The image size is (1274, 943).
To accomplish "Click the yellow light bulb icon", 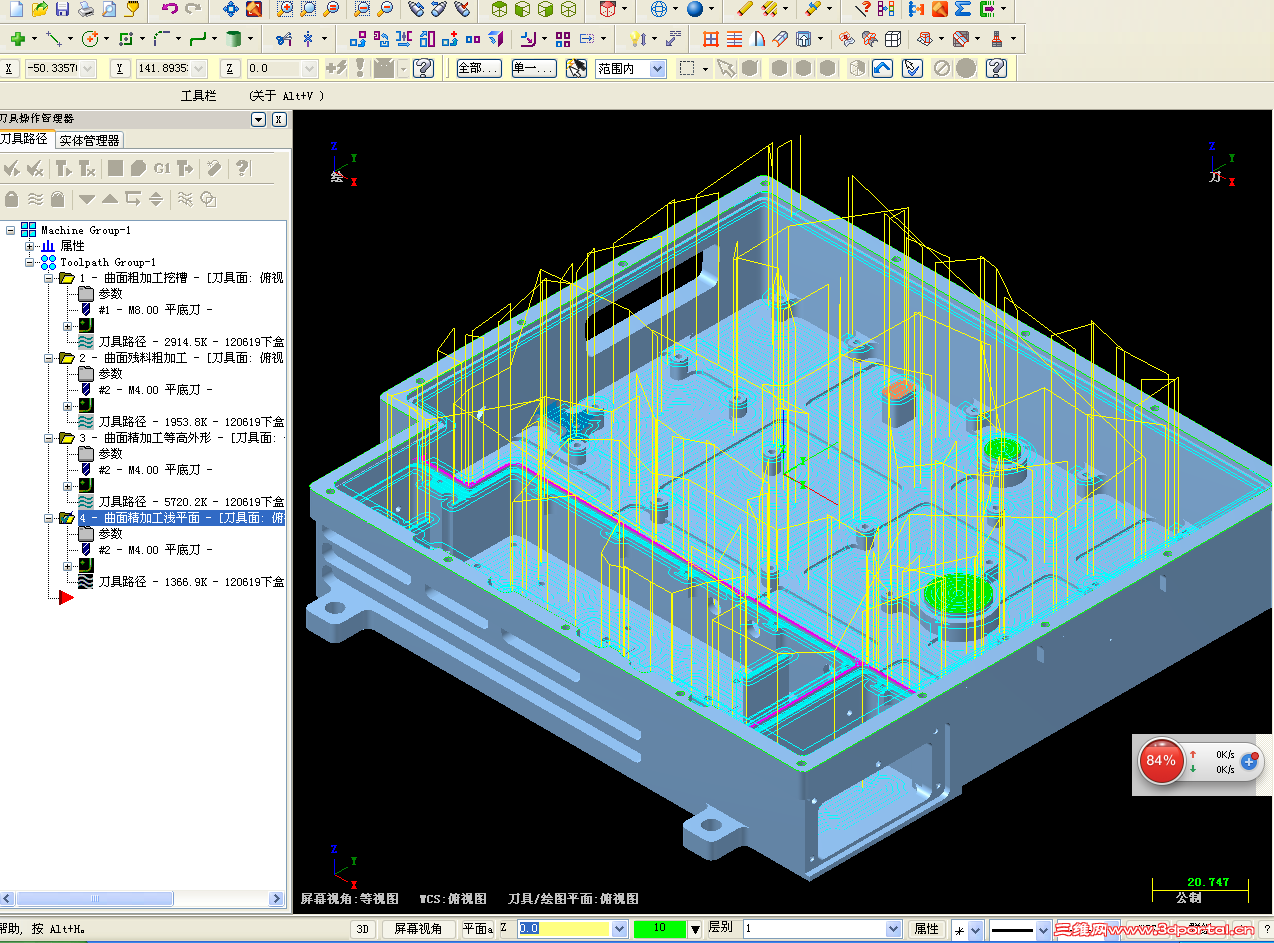I will click(x=636, y=39).
